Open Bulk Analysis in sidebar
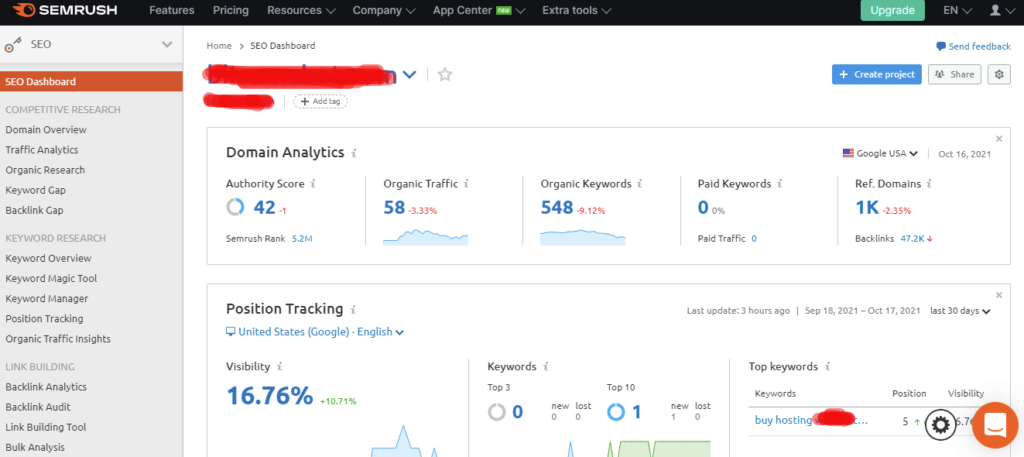 (35, 447)
